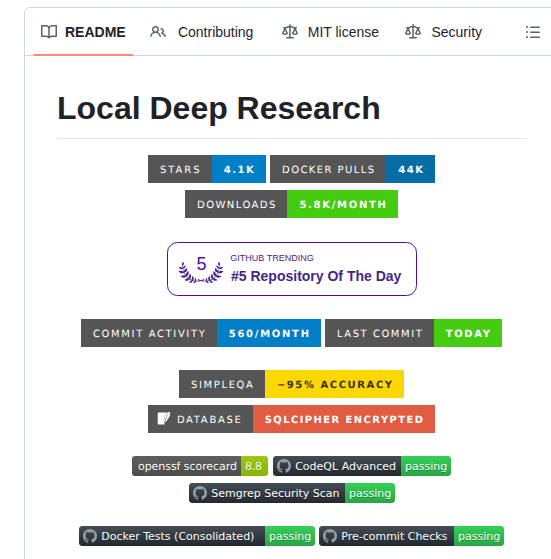Open the GitHub Trending repository badge
Screen dimensions: 551x559
click(292, 269)
